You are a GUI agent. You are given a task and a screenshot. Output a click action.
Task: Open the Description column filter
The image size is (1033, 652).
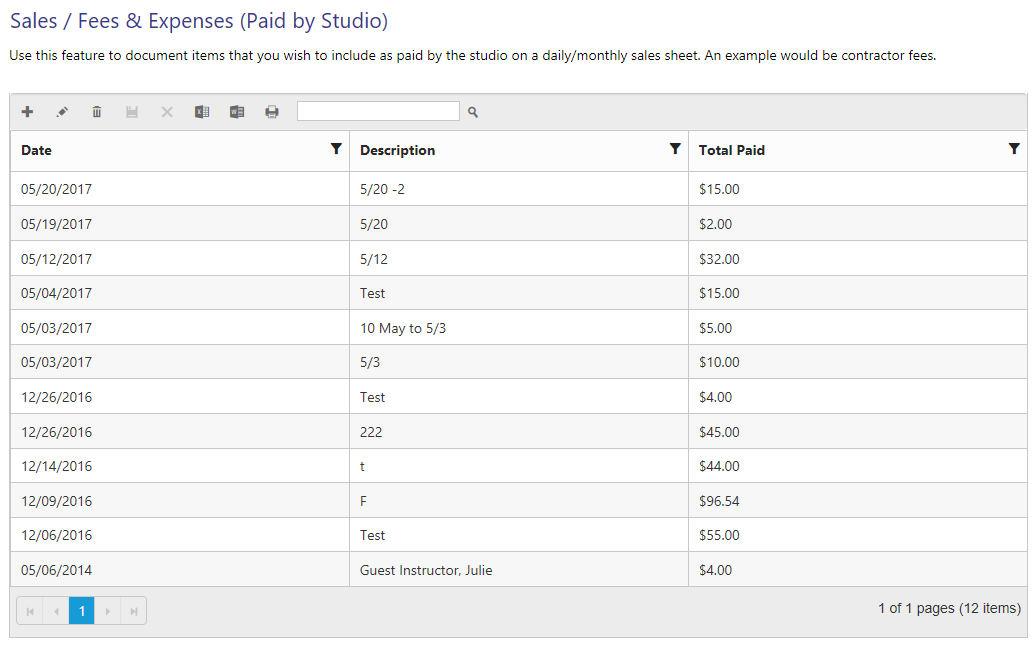pyautogui.click(x=675, y=149)
